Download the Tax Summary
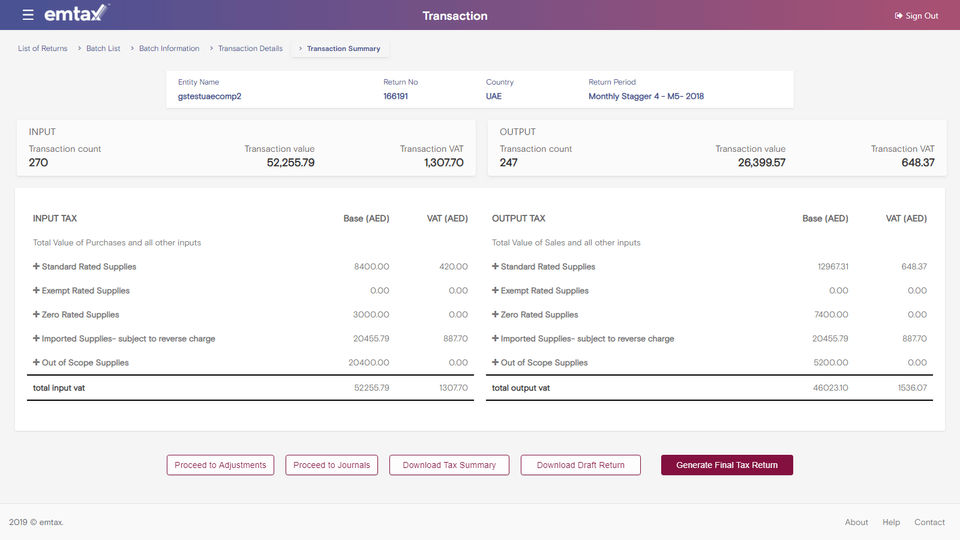 click(449, 465)
